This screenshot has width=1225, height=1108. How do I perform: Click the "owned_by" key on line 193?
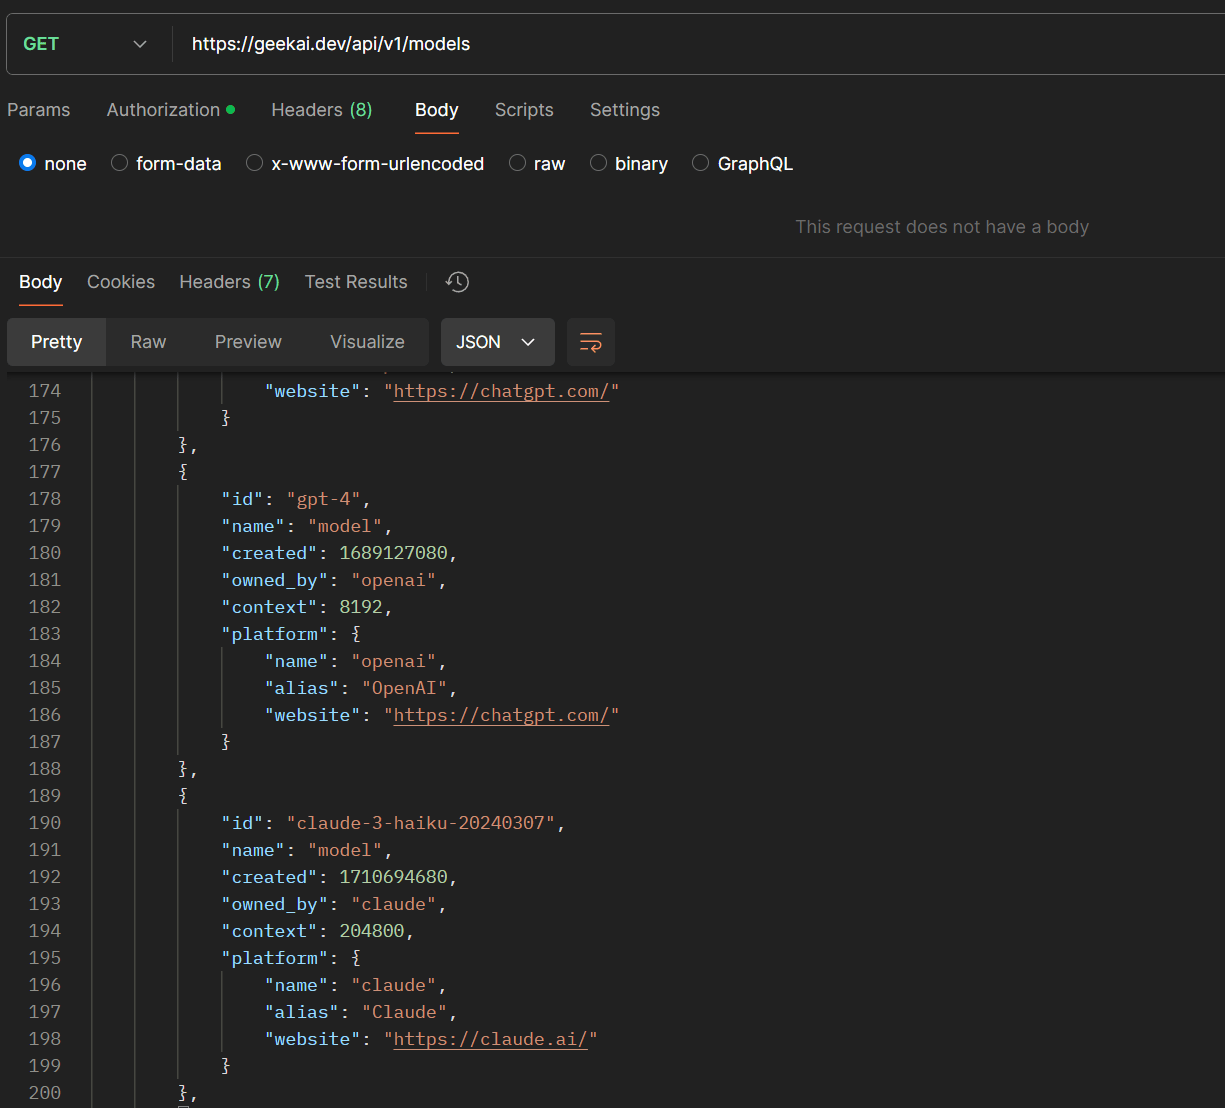[x=275, y=904]
